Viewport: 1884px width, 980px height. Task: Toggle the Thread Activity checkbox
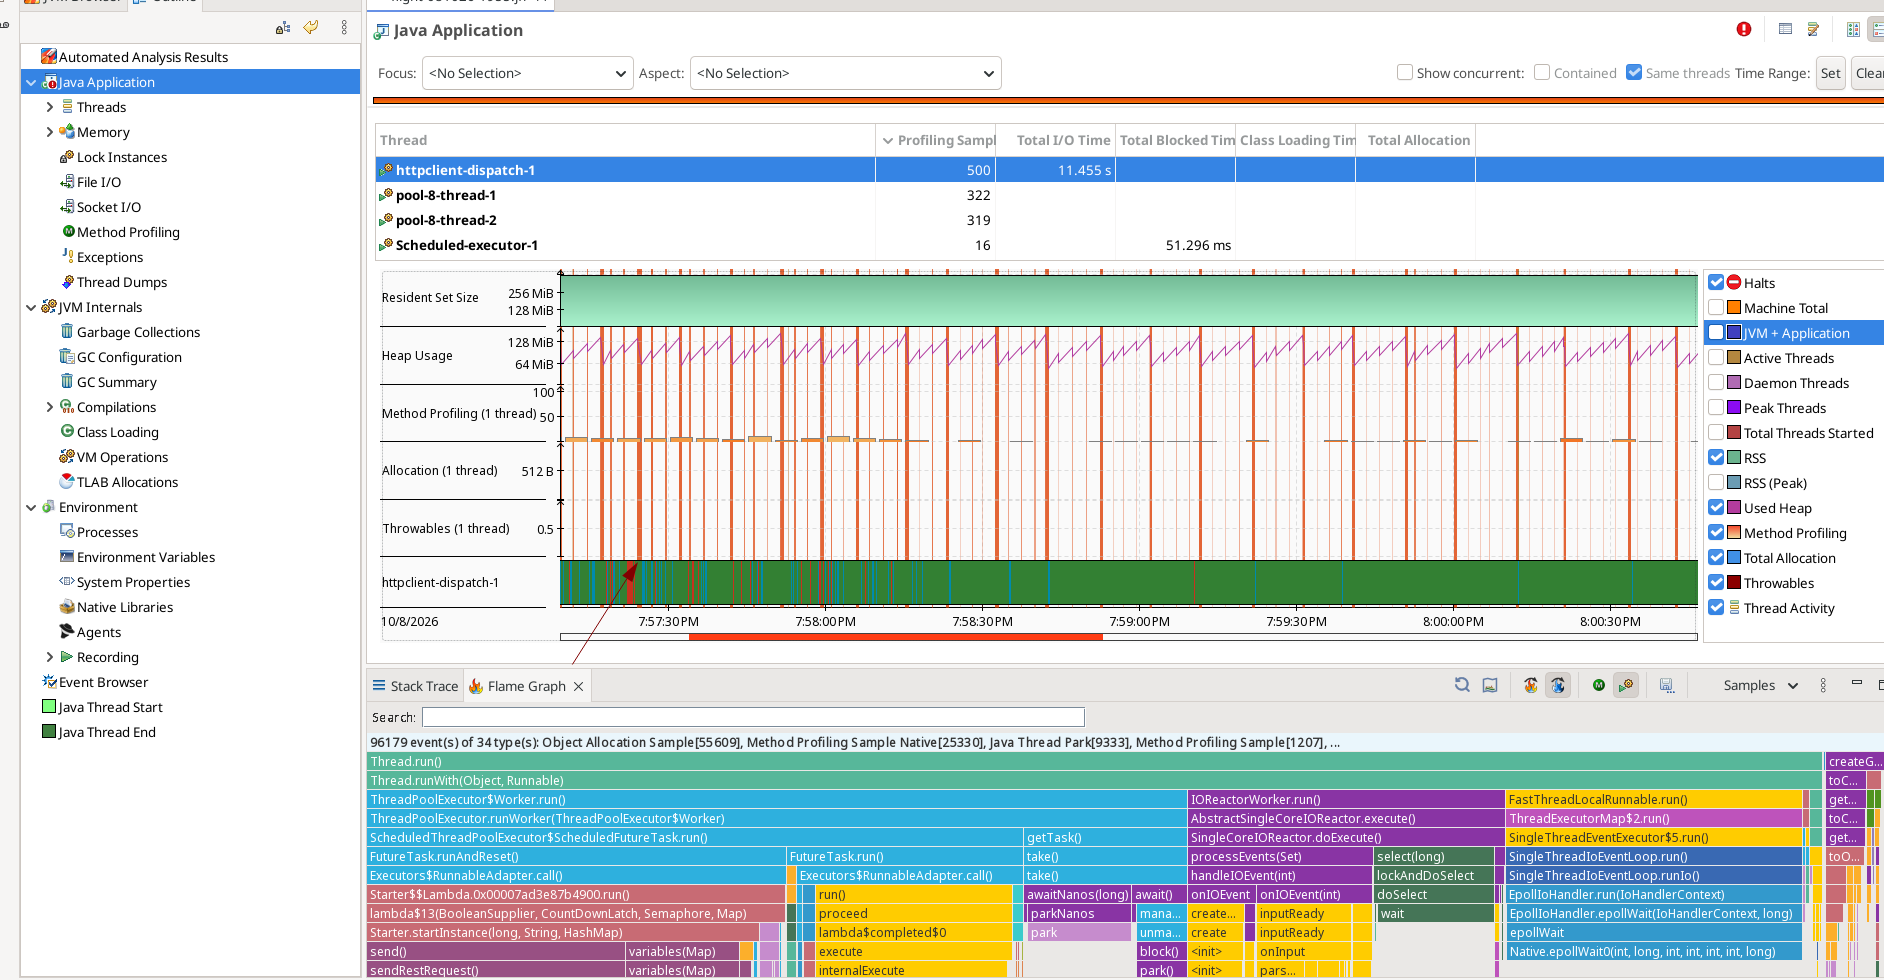pos(1716,607)
